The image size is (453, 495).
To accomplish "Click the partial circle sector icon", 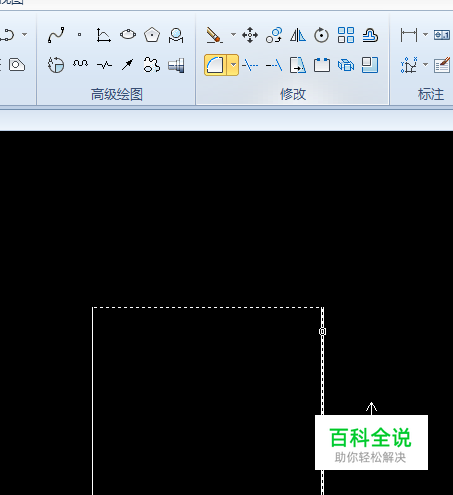I will 56,65.
